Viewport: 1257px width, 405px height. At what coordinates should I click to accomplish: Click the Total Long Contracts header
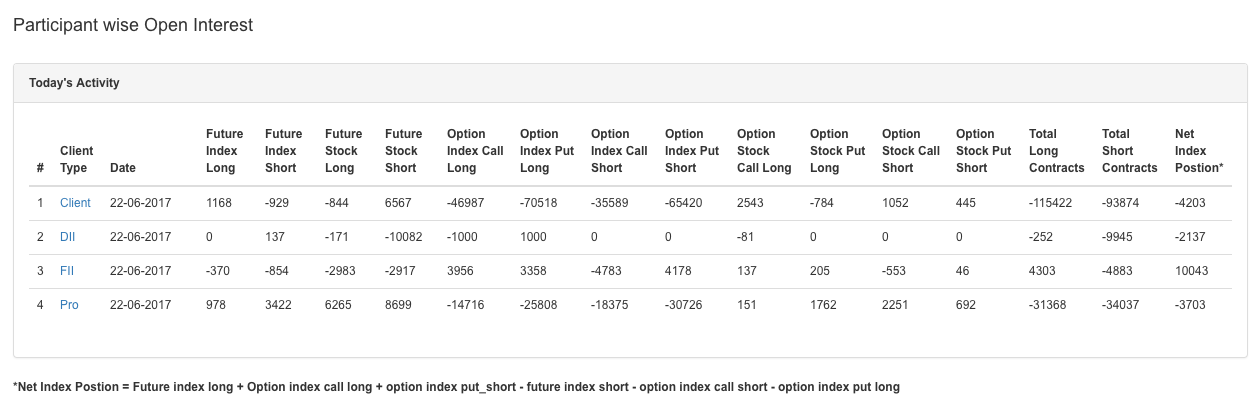(x=1057, y=151)
